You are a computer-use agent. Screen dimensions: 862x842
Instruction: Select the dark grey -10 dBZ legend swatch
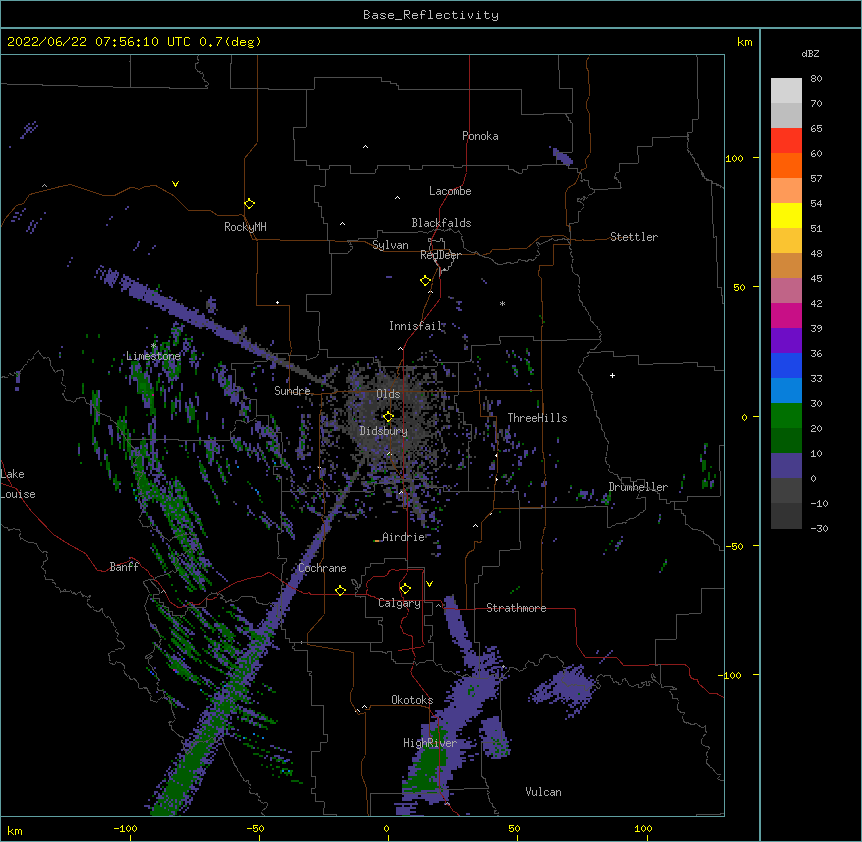786,516
